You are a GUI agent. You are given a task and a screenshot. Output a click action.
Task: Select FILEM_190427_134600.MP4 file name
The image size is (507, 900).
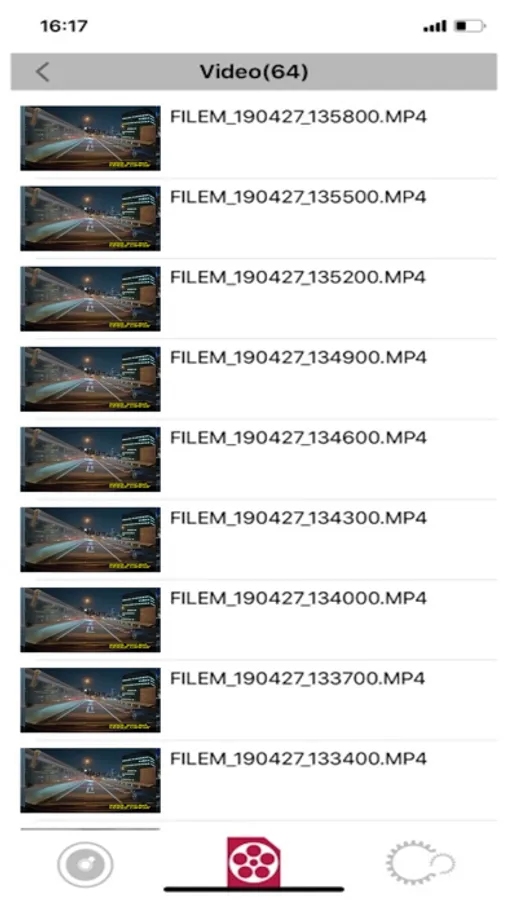click(x=298, y=439)
